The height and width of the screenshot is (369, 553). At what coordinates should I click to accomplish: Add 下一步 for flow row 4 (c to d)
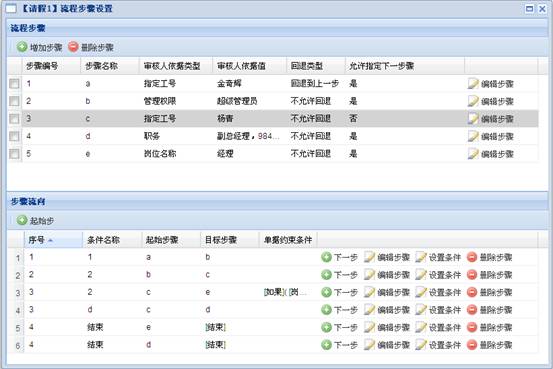click(x=339, y=310)
